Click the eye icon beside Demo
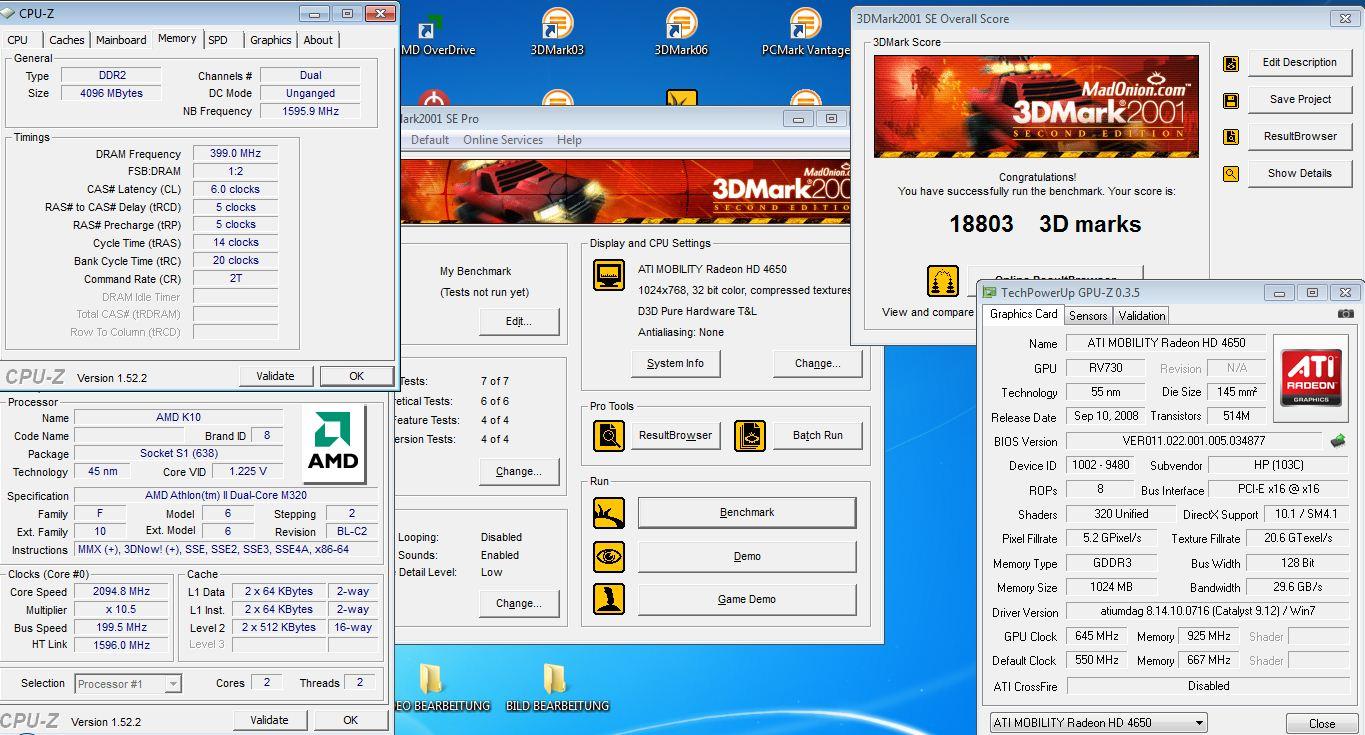 pos(609,556)
